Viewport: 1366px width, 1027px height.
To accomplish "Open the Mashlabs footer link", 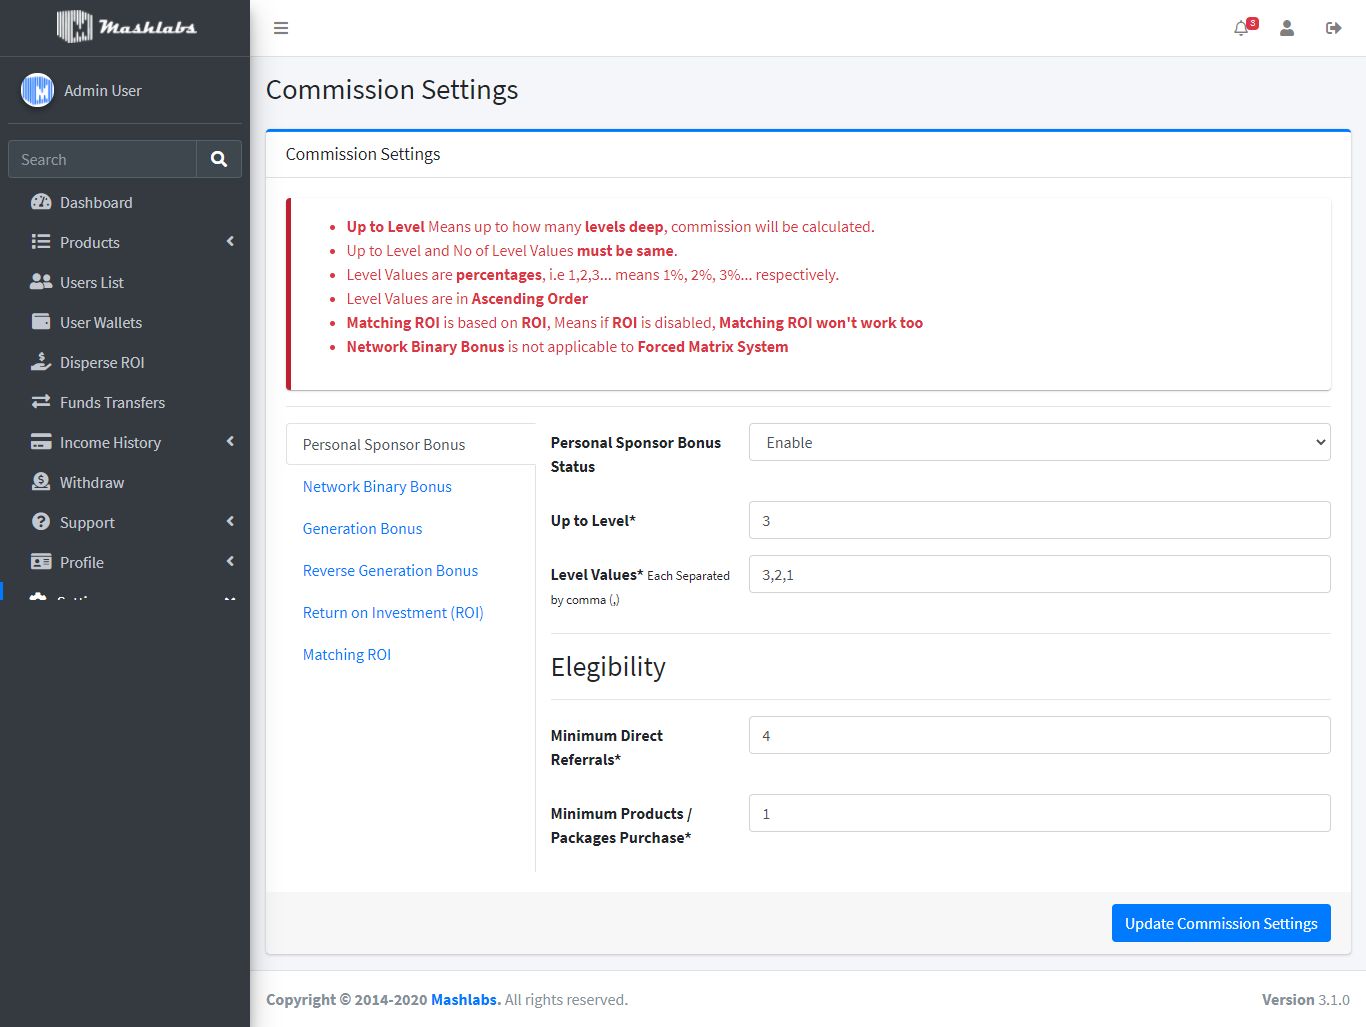I will [x=465, y=1000].
